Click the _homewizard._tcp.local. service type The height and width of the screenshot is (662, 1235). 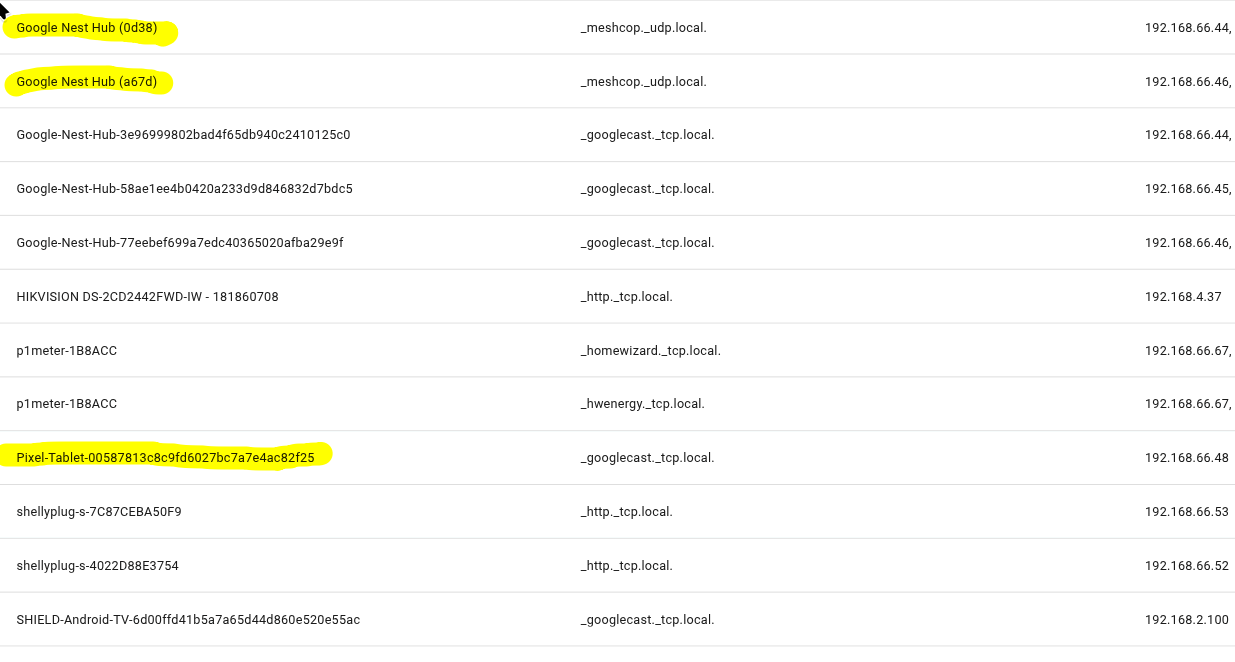[650, 351]
